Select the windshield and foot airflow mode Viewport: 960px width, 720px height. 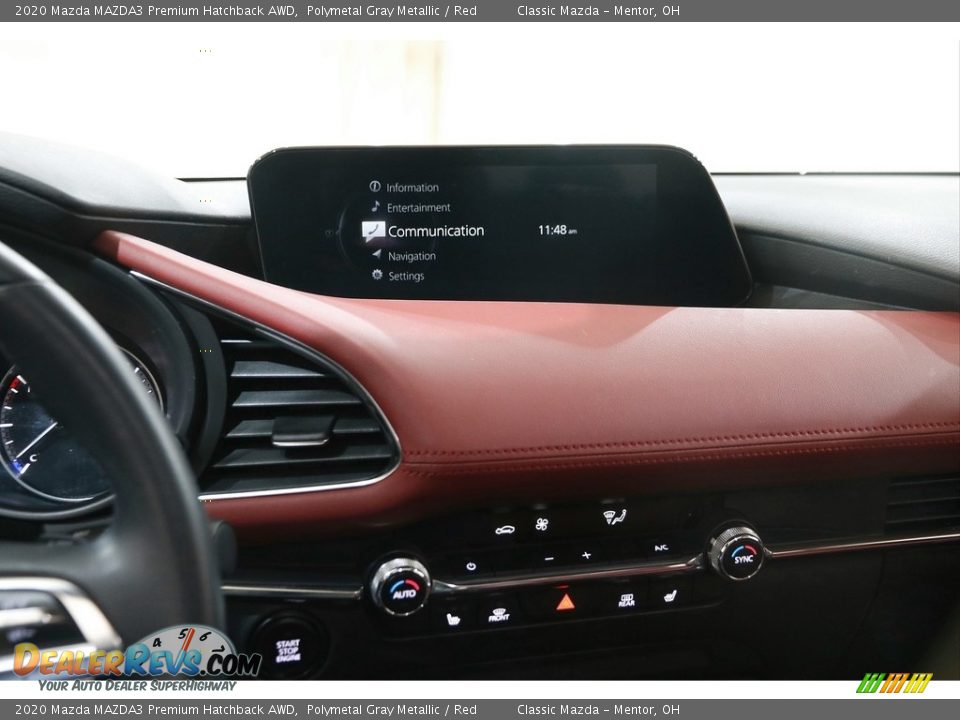[x=615, y=517]
